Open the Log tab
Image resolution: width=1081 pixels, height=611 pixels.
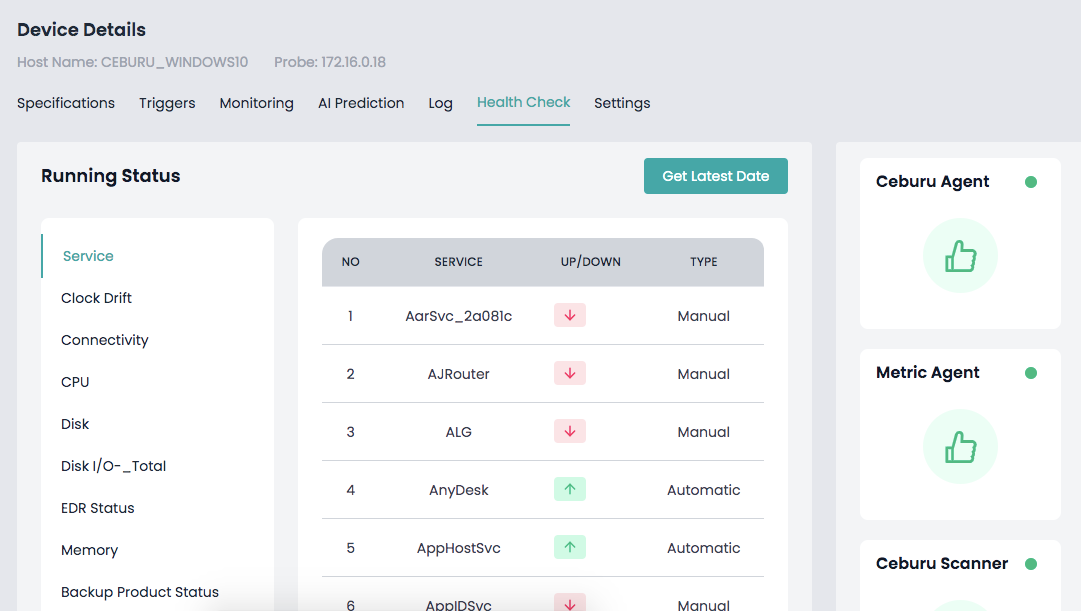[441, 103]
